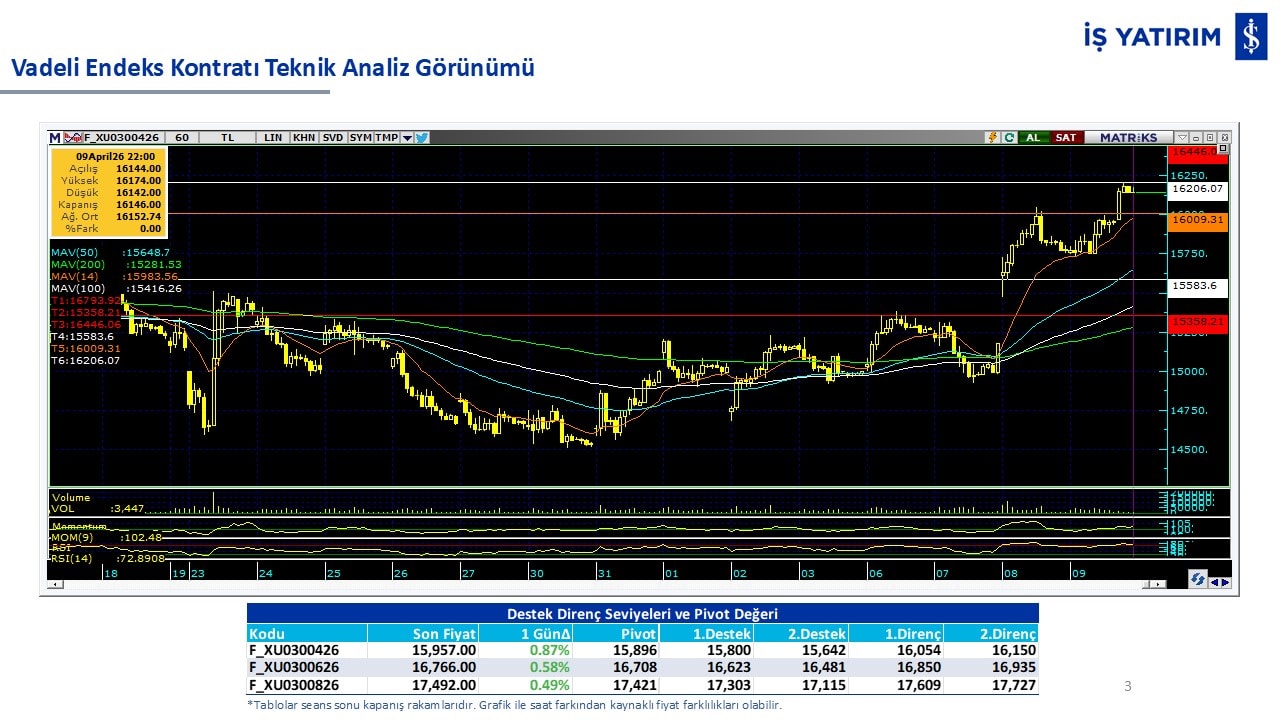The image size is (1280, 720).
Task: Expand the window menu triangle beside MATRIKS
Action: 1182,138
